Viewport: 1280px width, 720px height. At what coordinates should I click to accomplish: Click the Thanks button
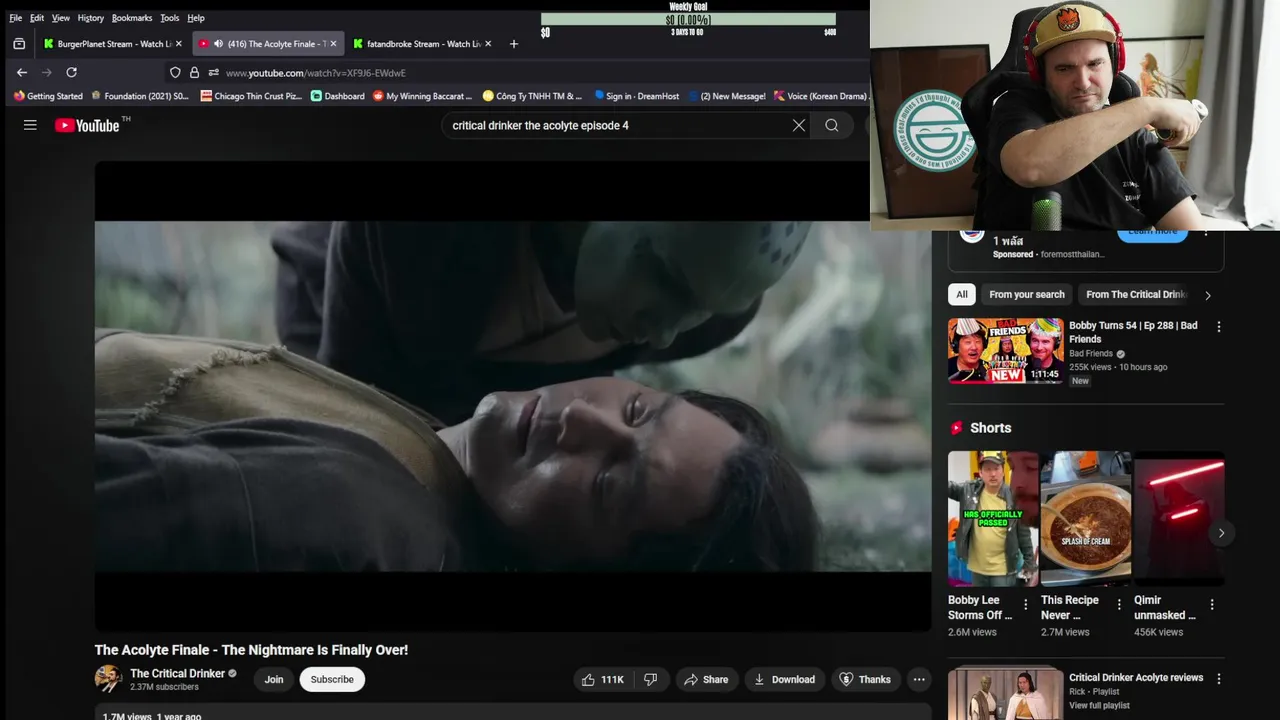pyautogui.click(x=865, y=679)
